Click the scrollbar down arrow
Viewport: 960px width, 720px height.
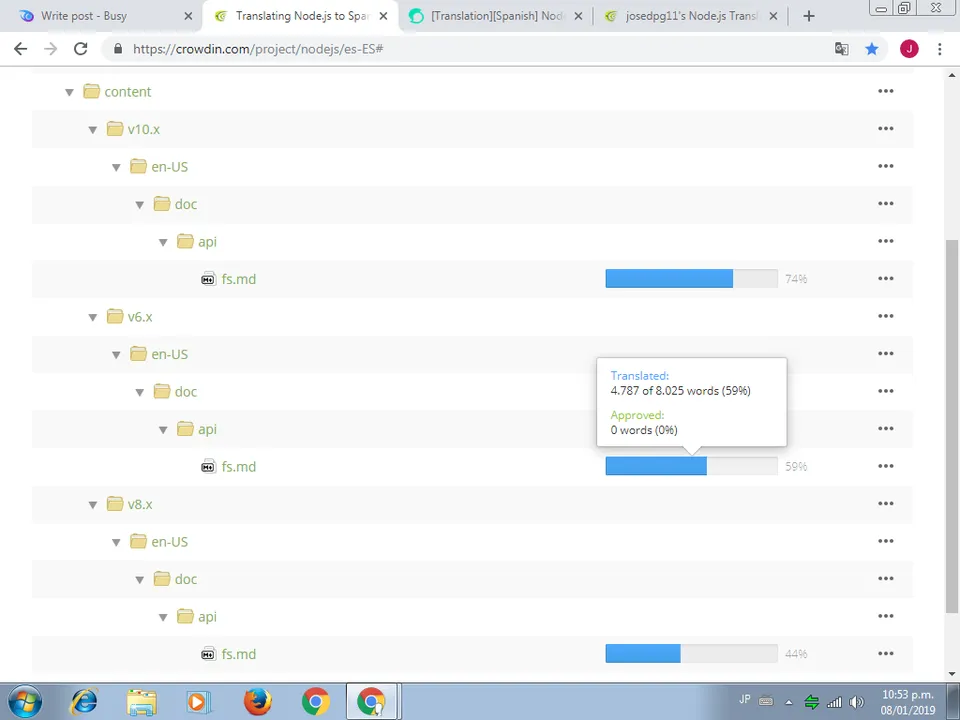[951, 675]
